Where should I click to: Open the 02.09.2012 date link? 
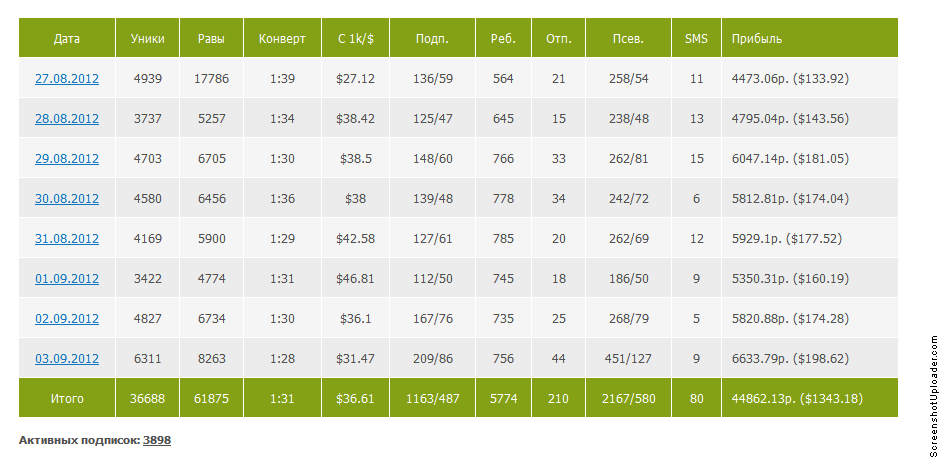[x=67, y=318]
